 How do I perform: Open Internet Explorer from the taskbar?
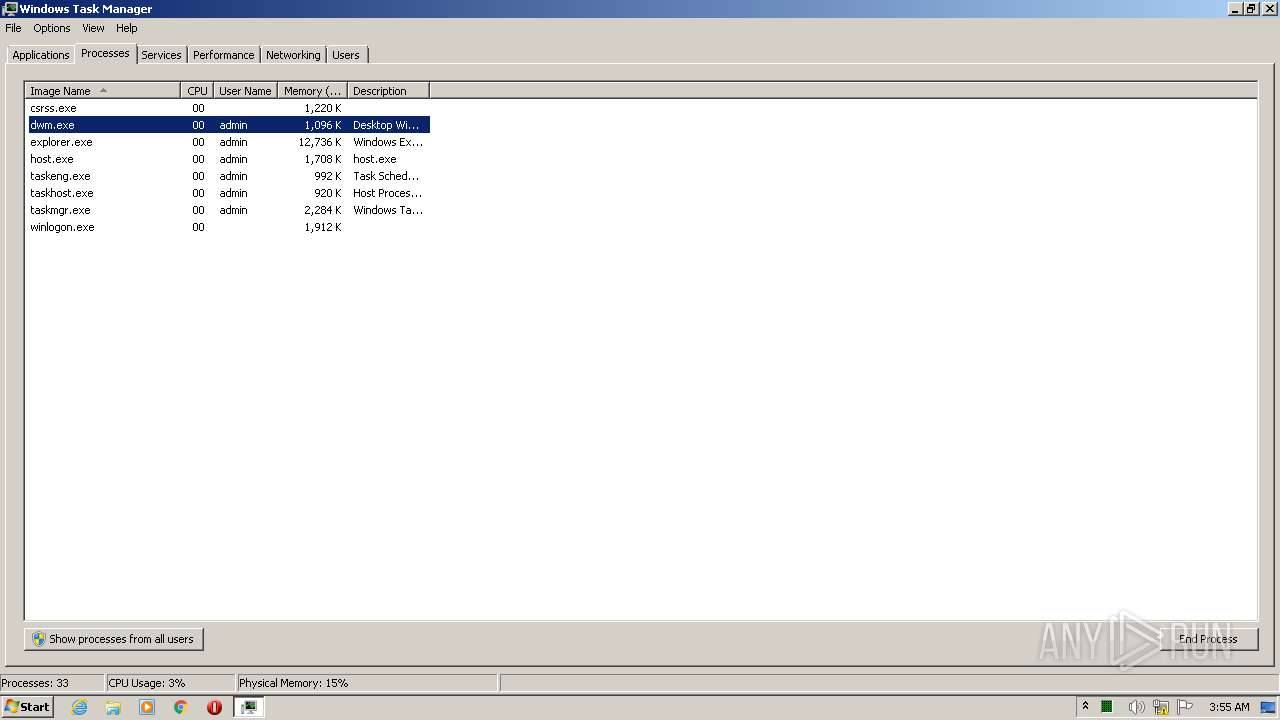click(x=79, y=707)
